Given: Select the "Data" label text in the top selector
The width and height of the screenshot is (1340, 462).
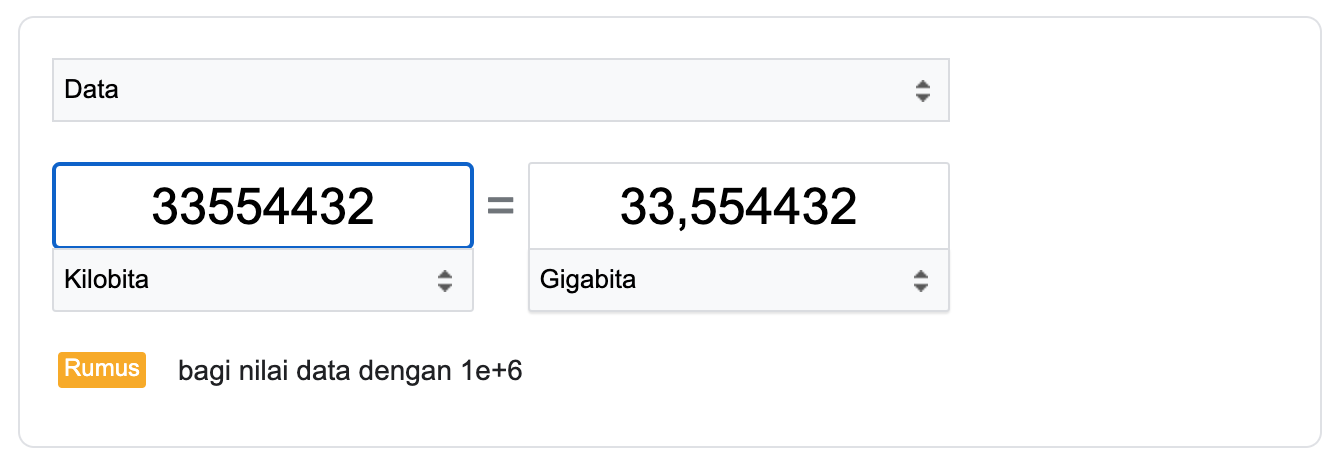Looking at the screenshot, I should click(91, 90).
